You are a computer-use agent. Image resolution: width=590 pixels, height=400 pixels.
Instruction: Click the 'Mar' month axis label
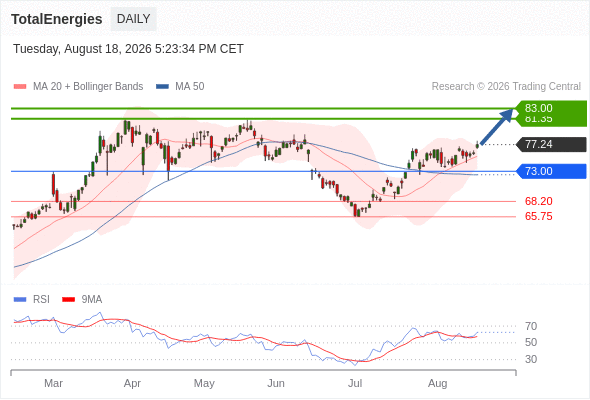click(53, 383)
